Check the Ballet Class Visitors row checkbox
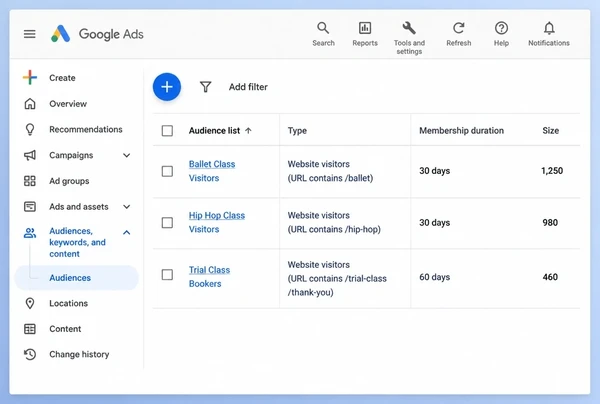600x404 pixels. [x=167, y=171]
